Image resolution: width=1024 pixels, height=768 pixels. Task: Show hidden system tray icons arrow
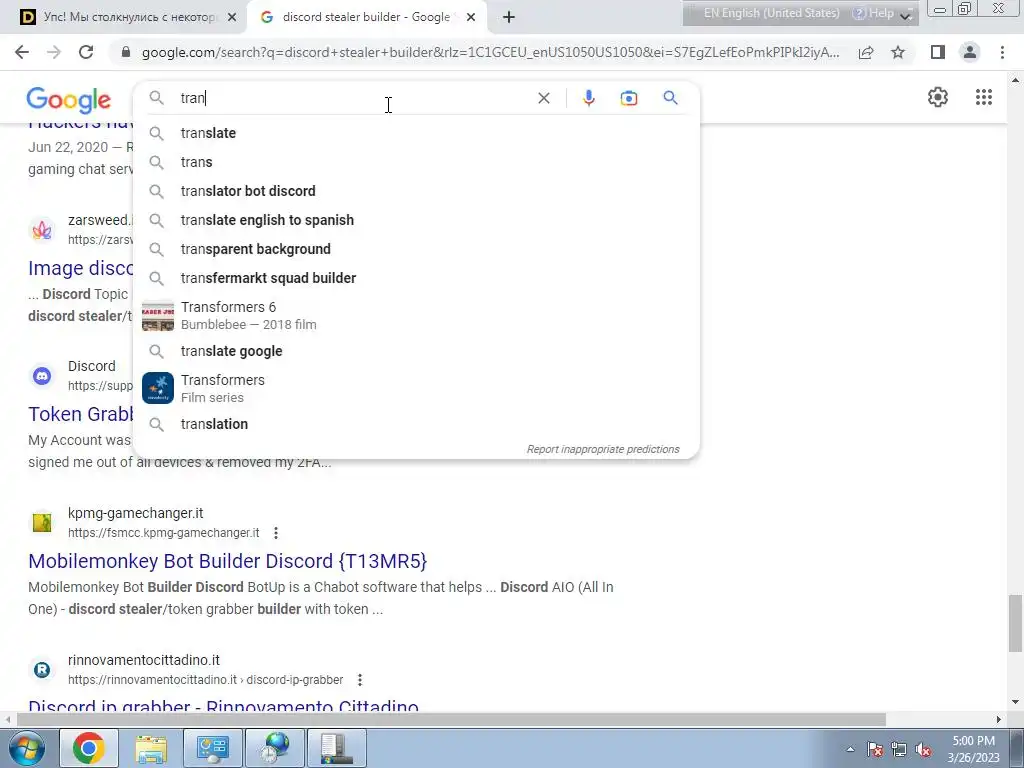[850, 749]
